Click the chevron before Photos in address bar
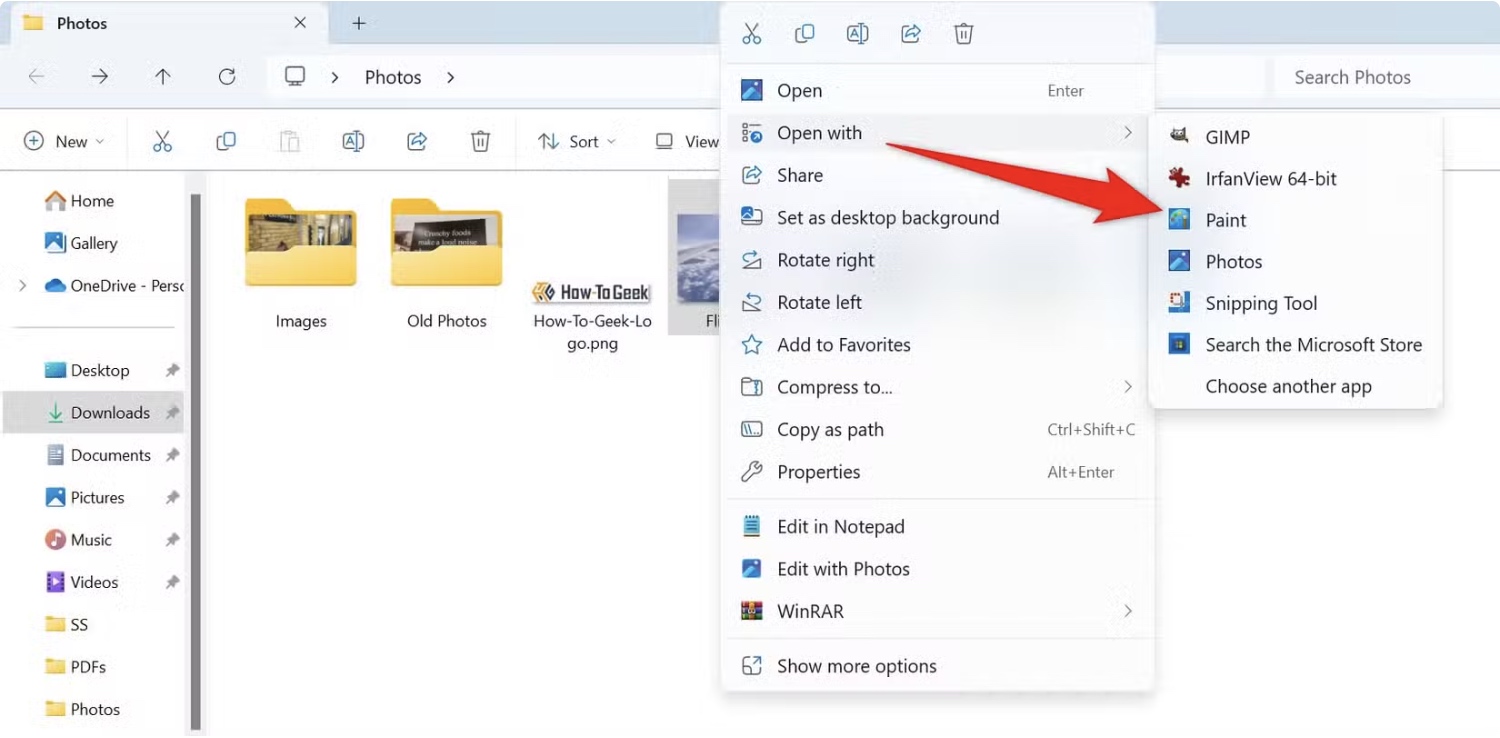 [x=335, y=77]
